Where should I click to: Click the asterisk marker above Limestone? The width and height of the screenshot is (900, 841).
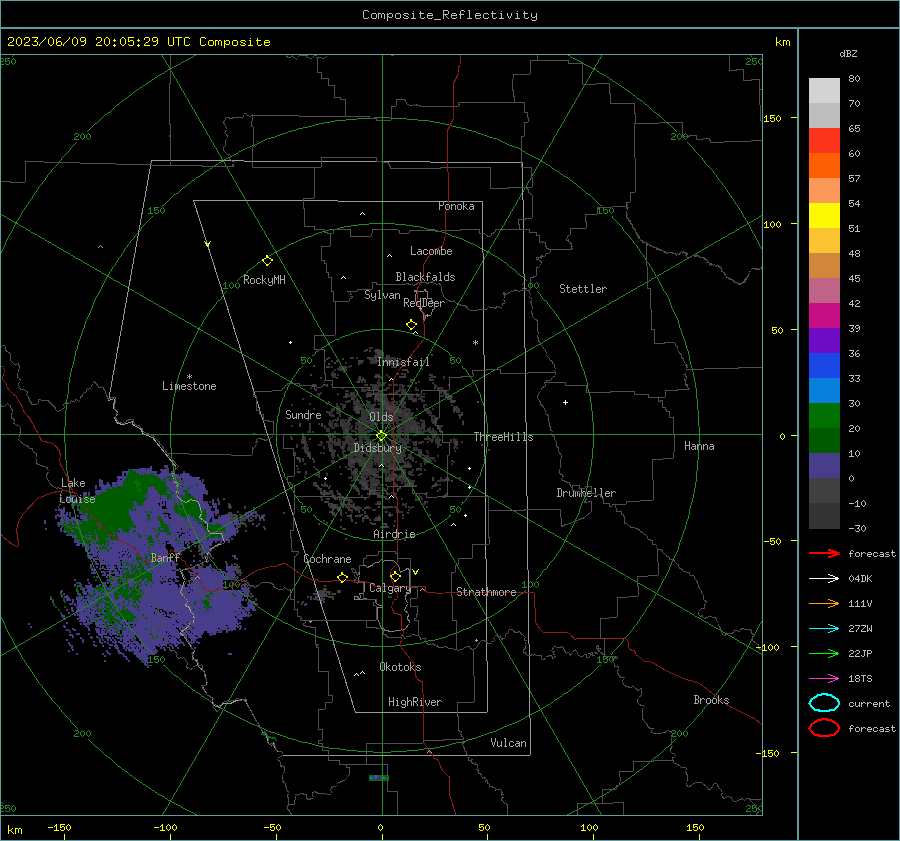click(x=189, y=377)
